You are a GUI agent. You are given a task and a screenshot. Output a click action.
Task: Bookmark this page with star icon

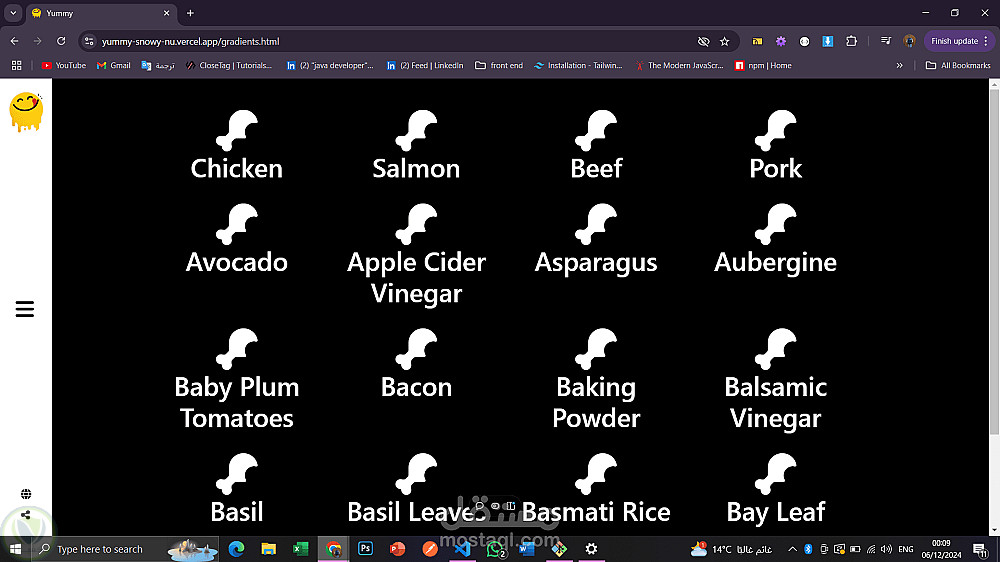[x=724, y=41]
